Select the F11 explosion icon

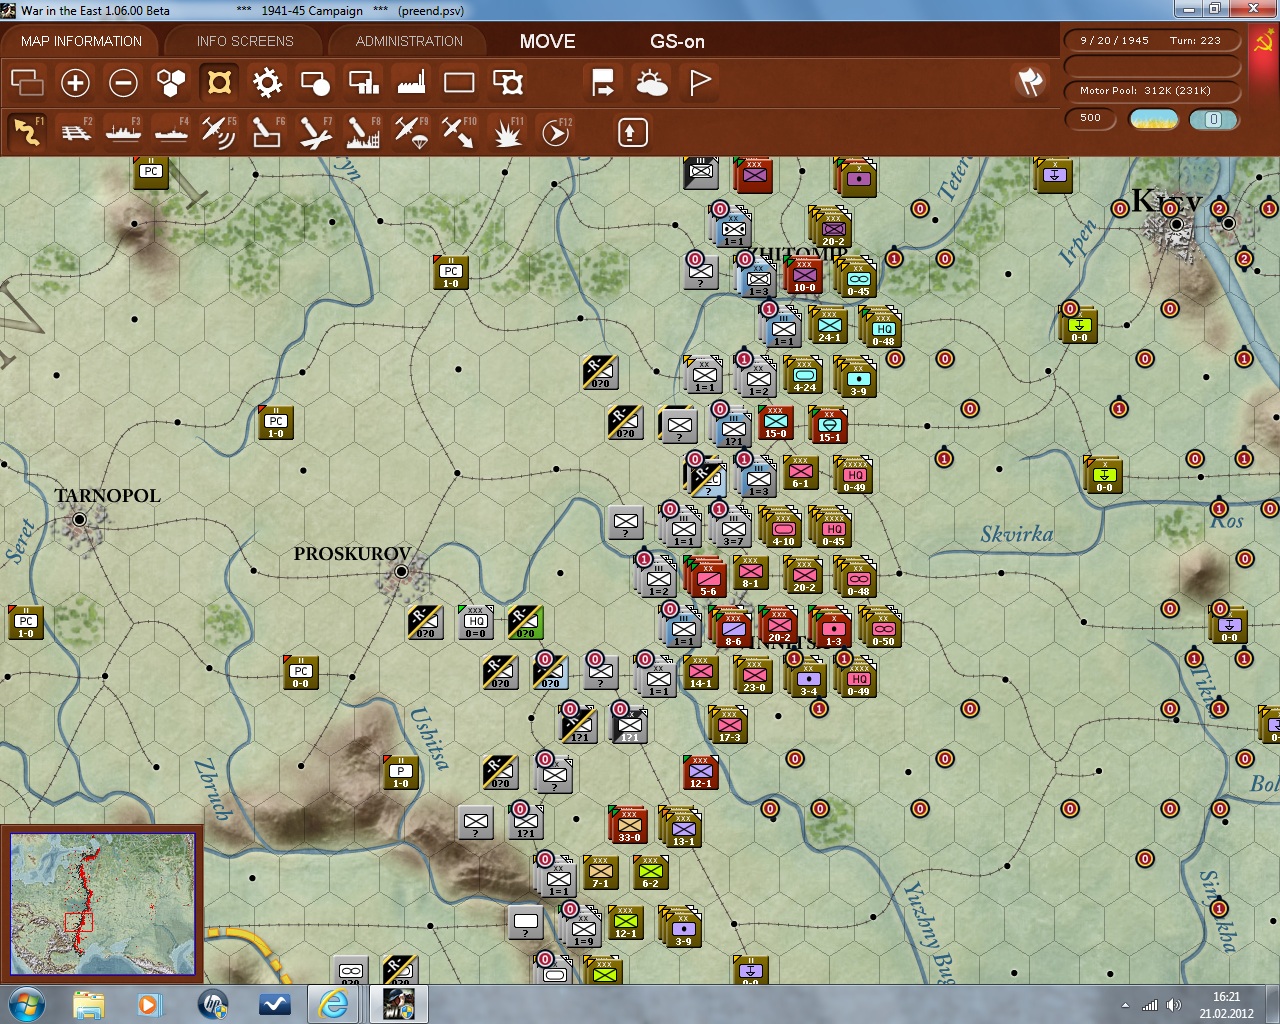tap(508, 131)
